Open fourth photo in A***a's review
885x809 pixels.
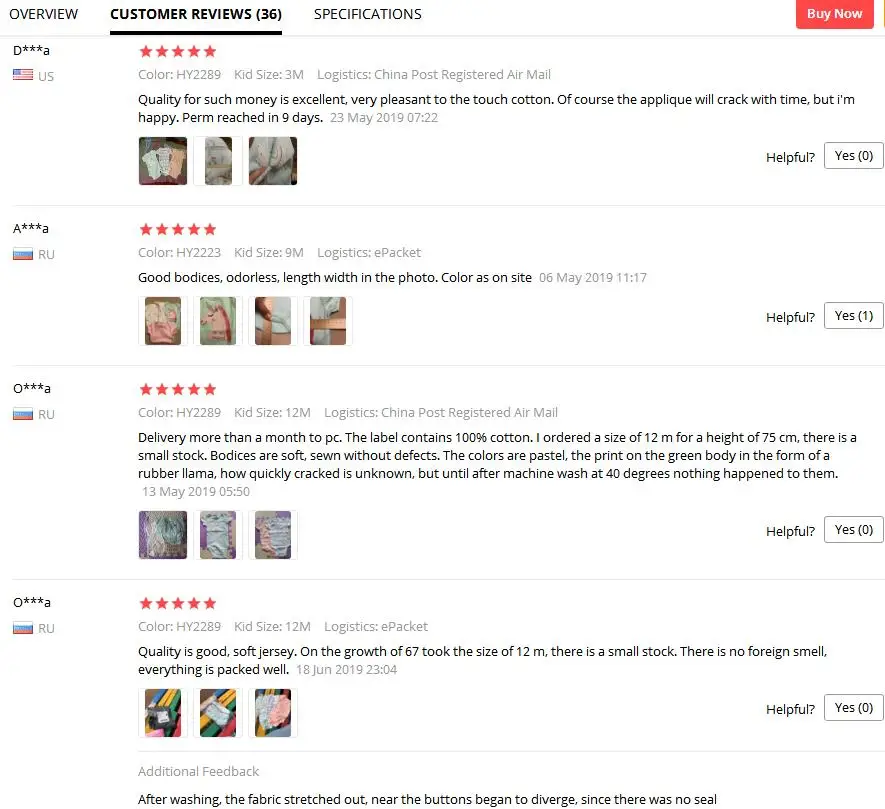click(328, 321)
